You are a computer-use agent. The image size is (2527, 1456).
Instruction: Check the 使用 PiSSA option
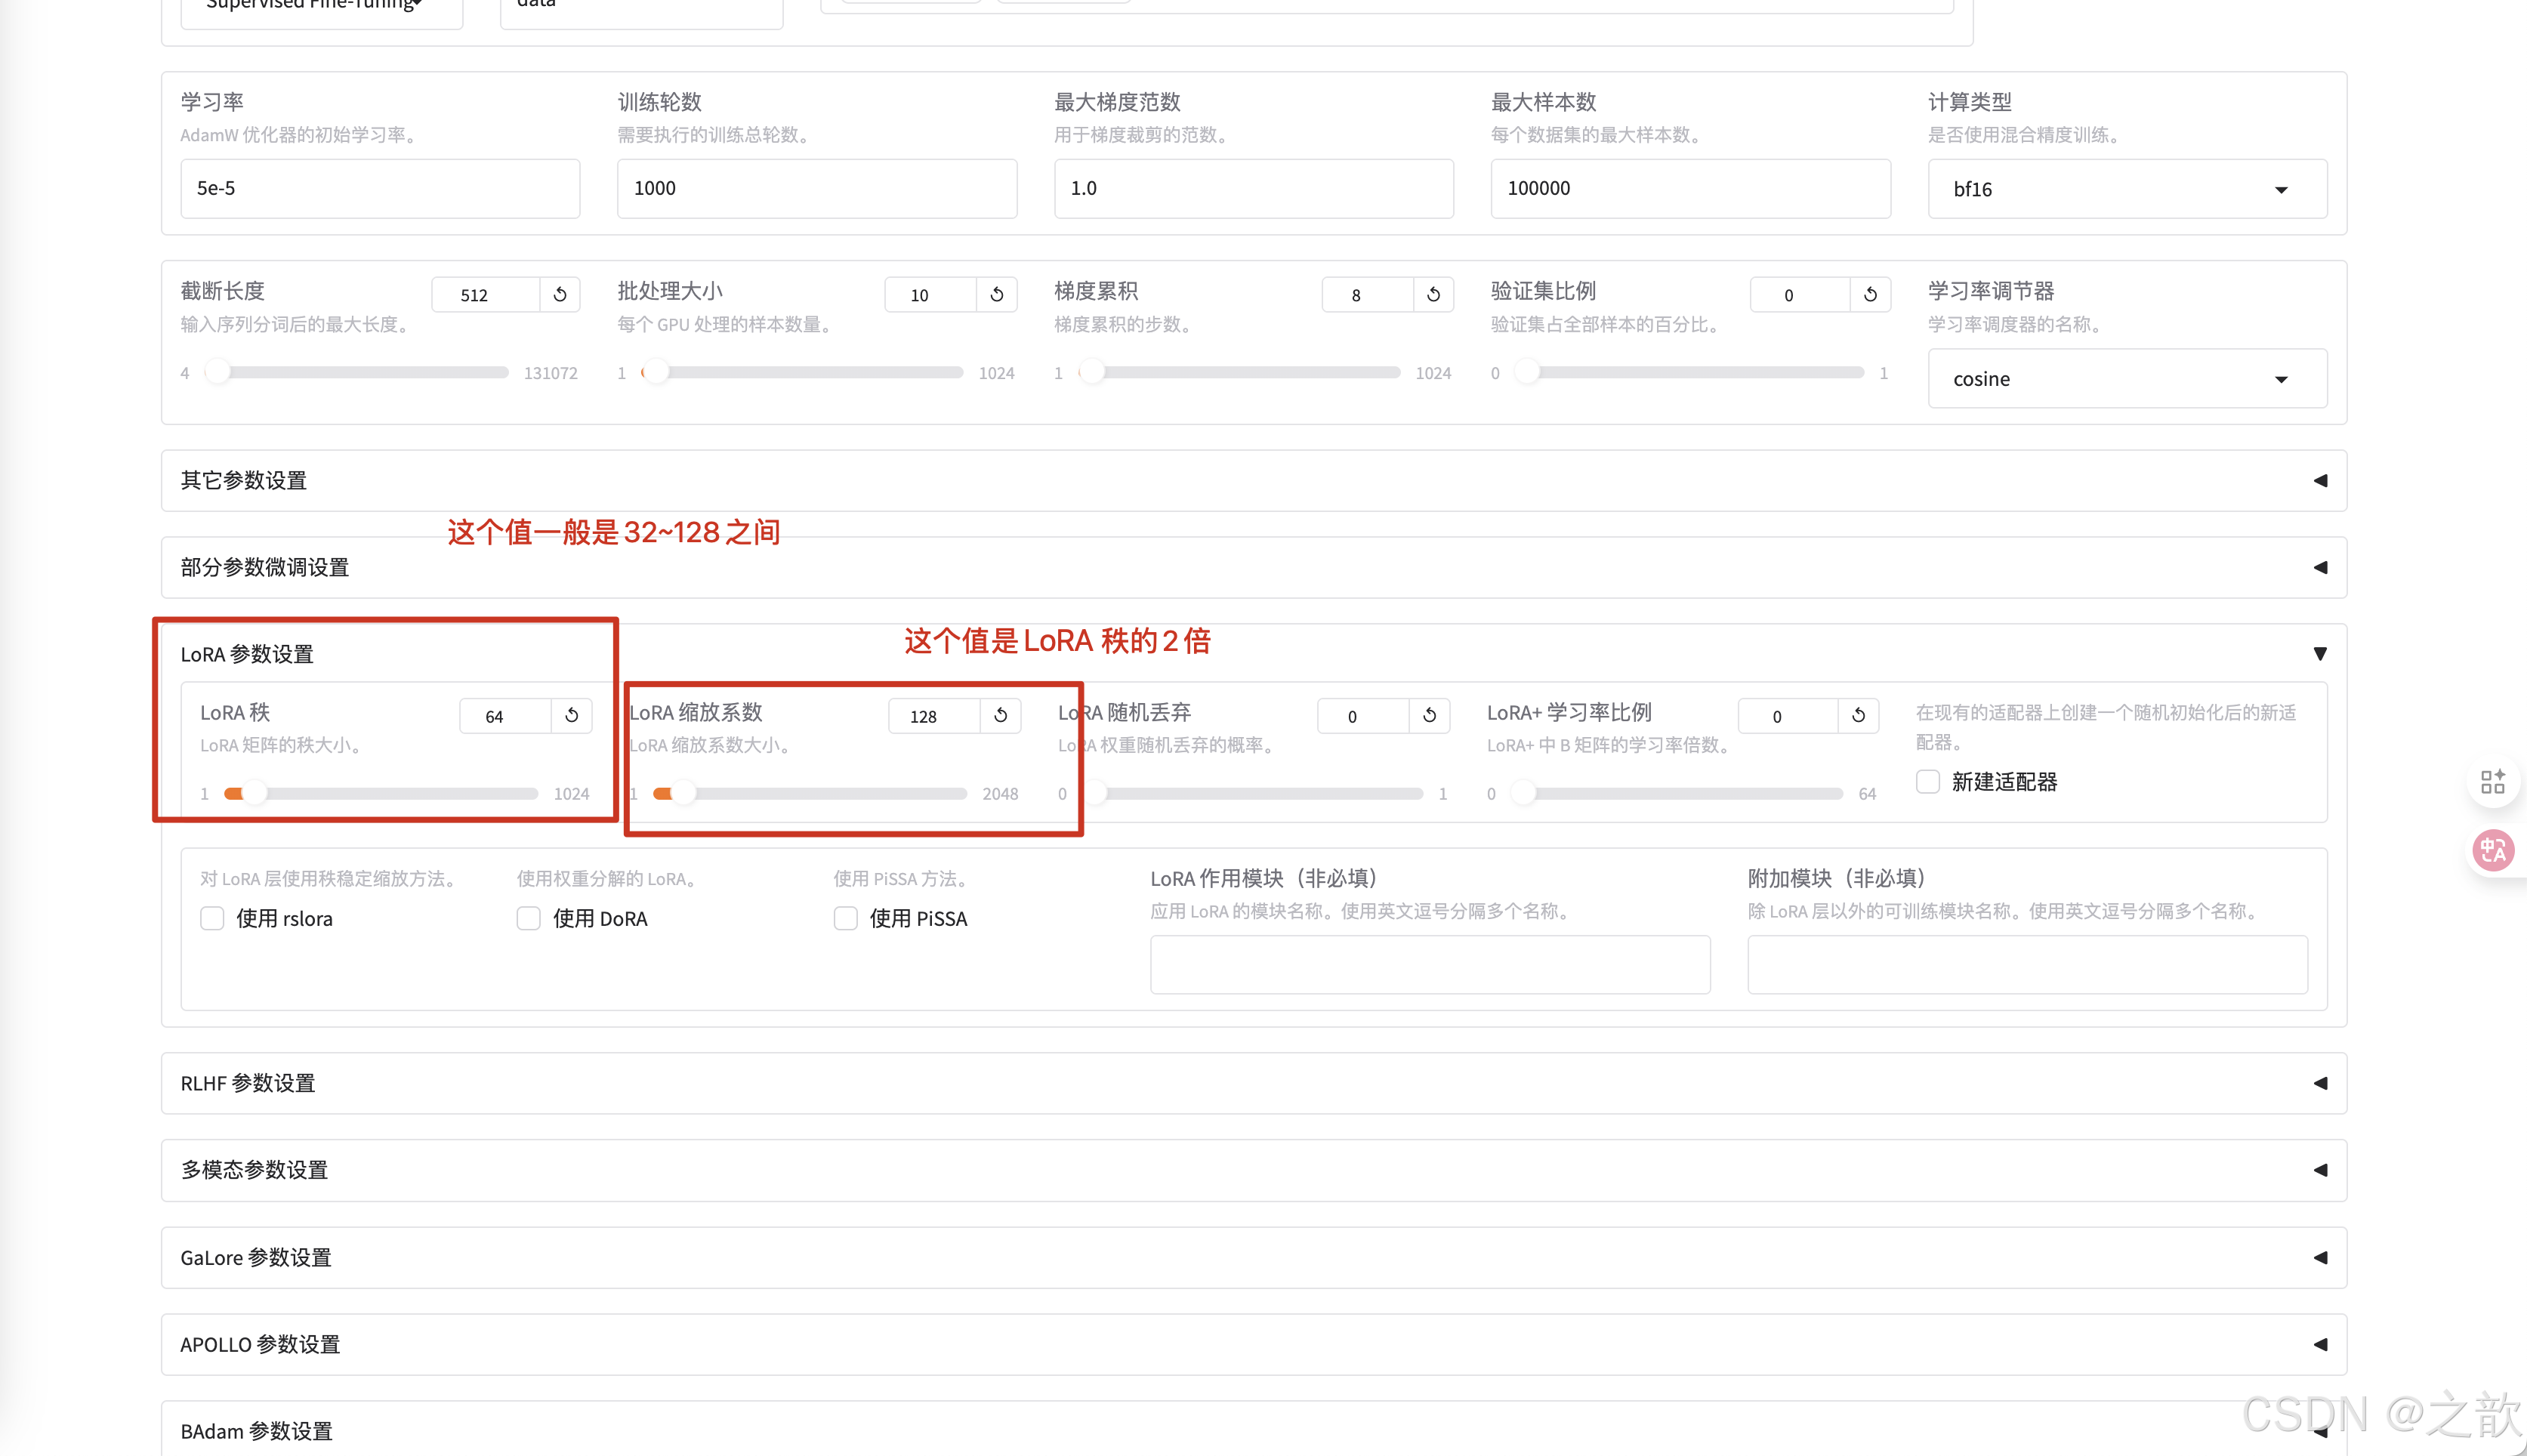tap(846, 918)
